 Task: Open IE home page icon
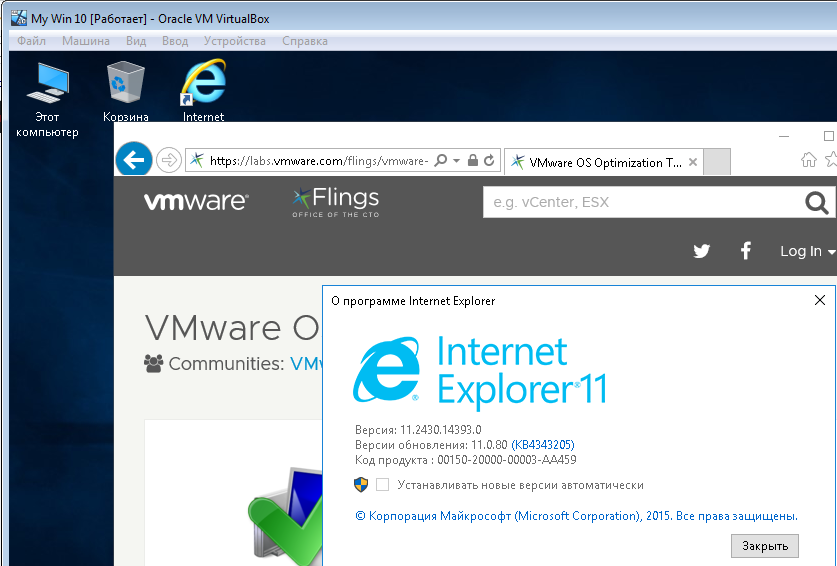tap(809, 159)
